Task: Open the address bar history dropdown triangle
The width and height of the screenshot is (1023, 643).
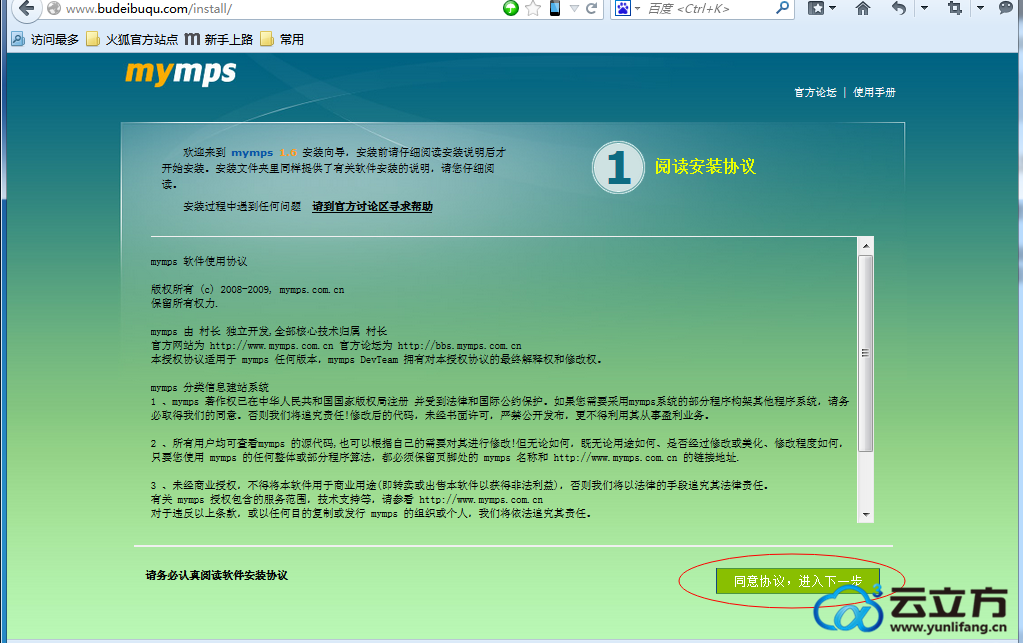Action: 574,8
